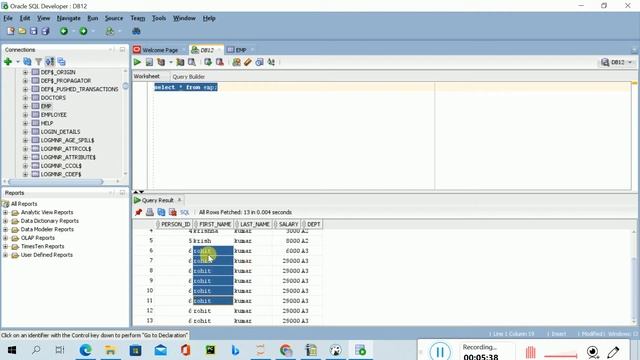Screen dimensions: 640x360
Task: Pin the Query Result with the pin icon
Action: pyautogui.click(x=138, y=212)
